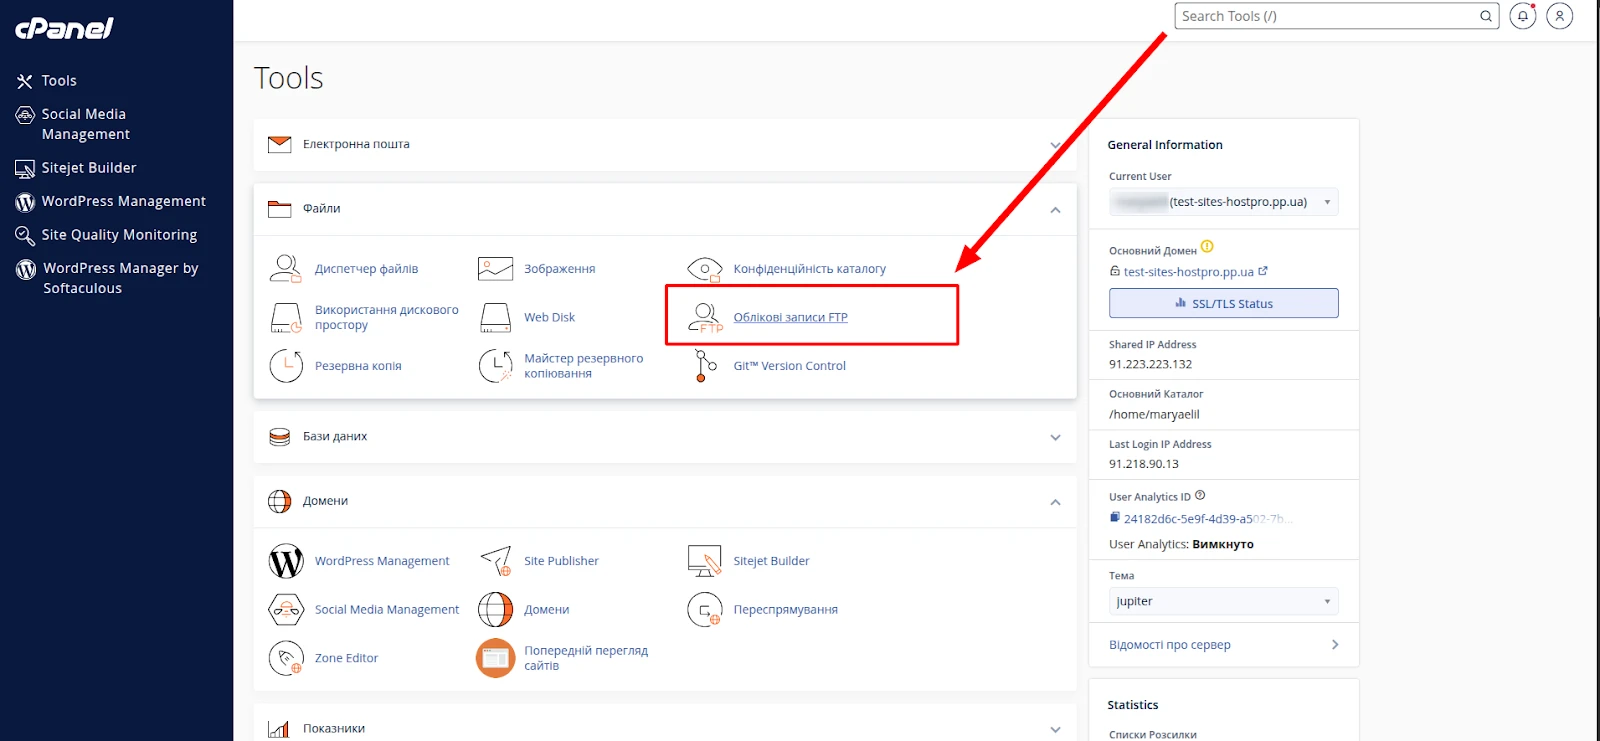Click the Last Login IP 91.218.90.13

(x=1143, y=464)
